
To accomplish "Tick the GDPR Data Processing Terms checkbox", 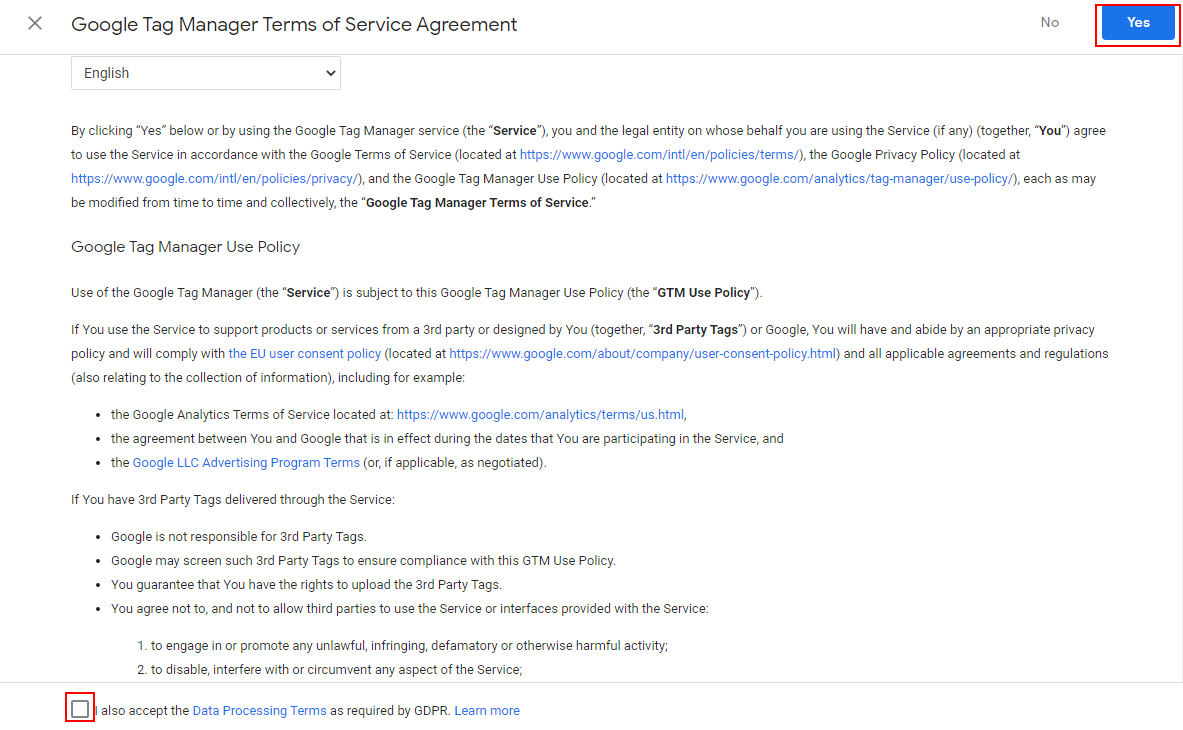I will [x=80, y=709].
